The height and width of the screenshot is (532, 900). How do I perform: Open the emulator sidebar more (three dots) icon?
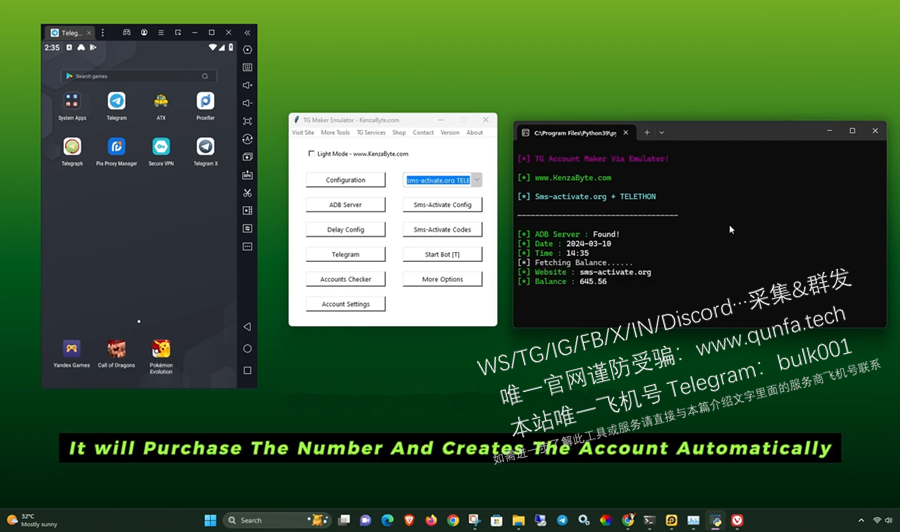click(247, 247)
